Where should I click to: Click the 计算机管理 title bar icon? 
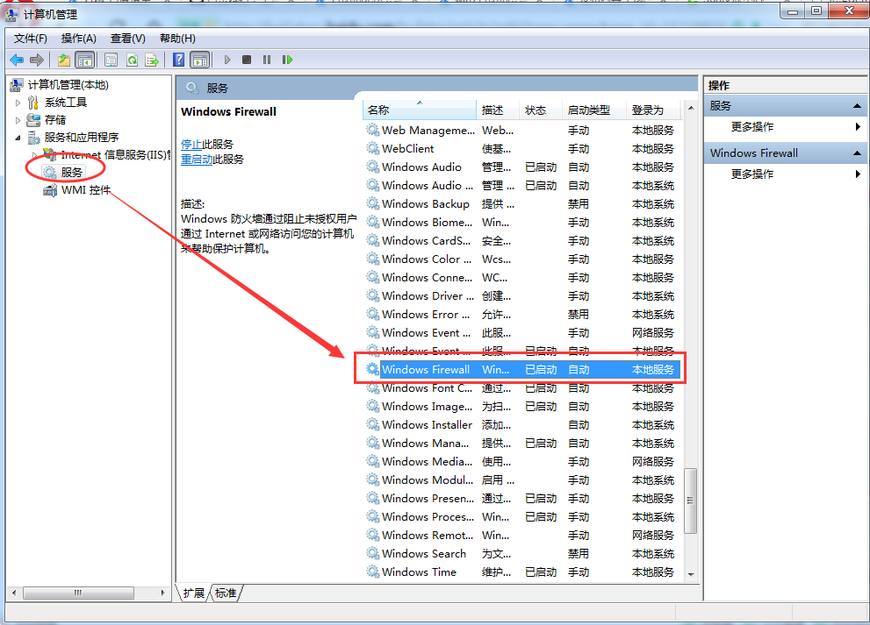(11, 14)
